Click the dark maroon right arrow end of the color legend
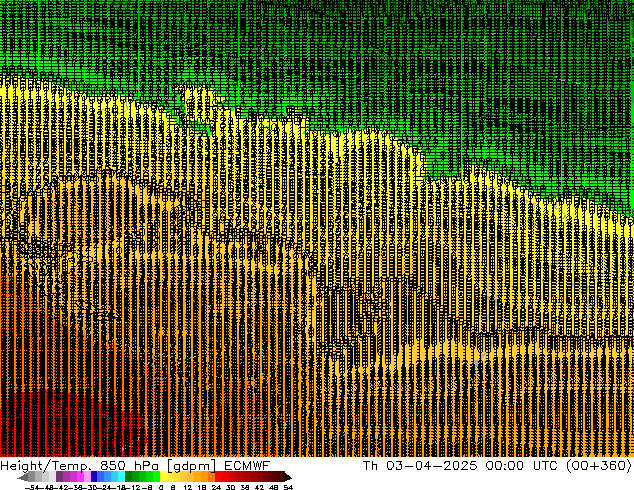634x490 pixels. (288, 477)
